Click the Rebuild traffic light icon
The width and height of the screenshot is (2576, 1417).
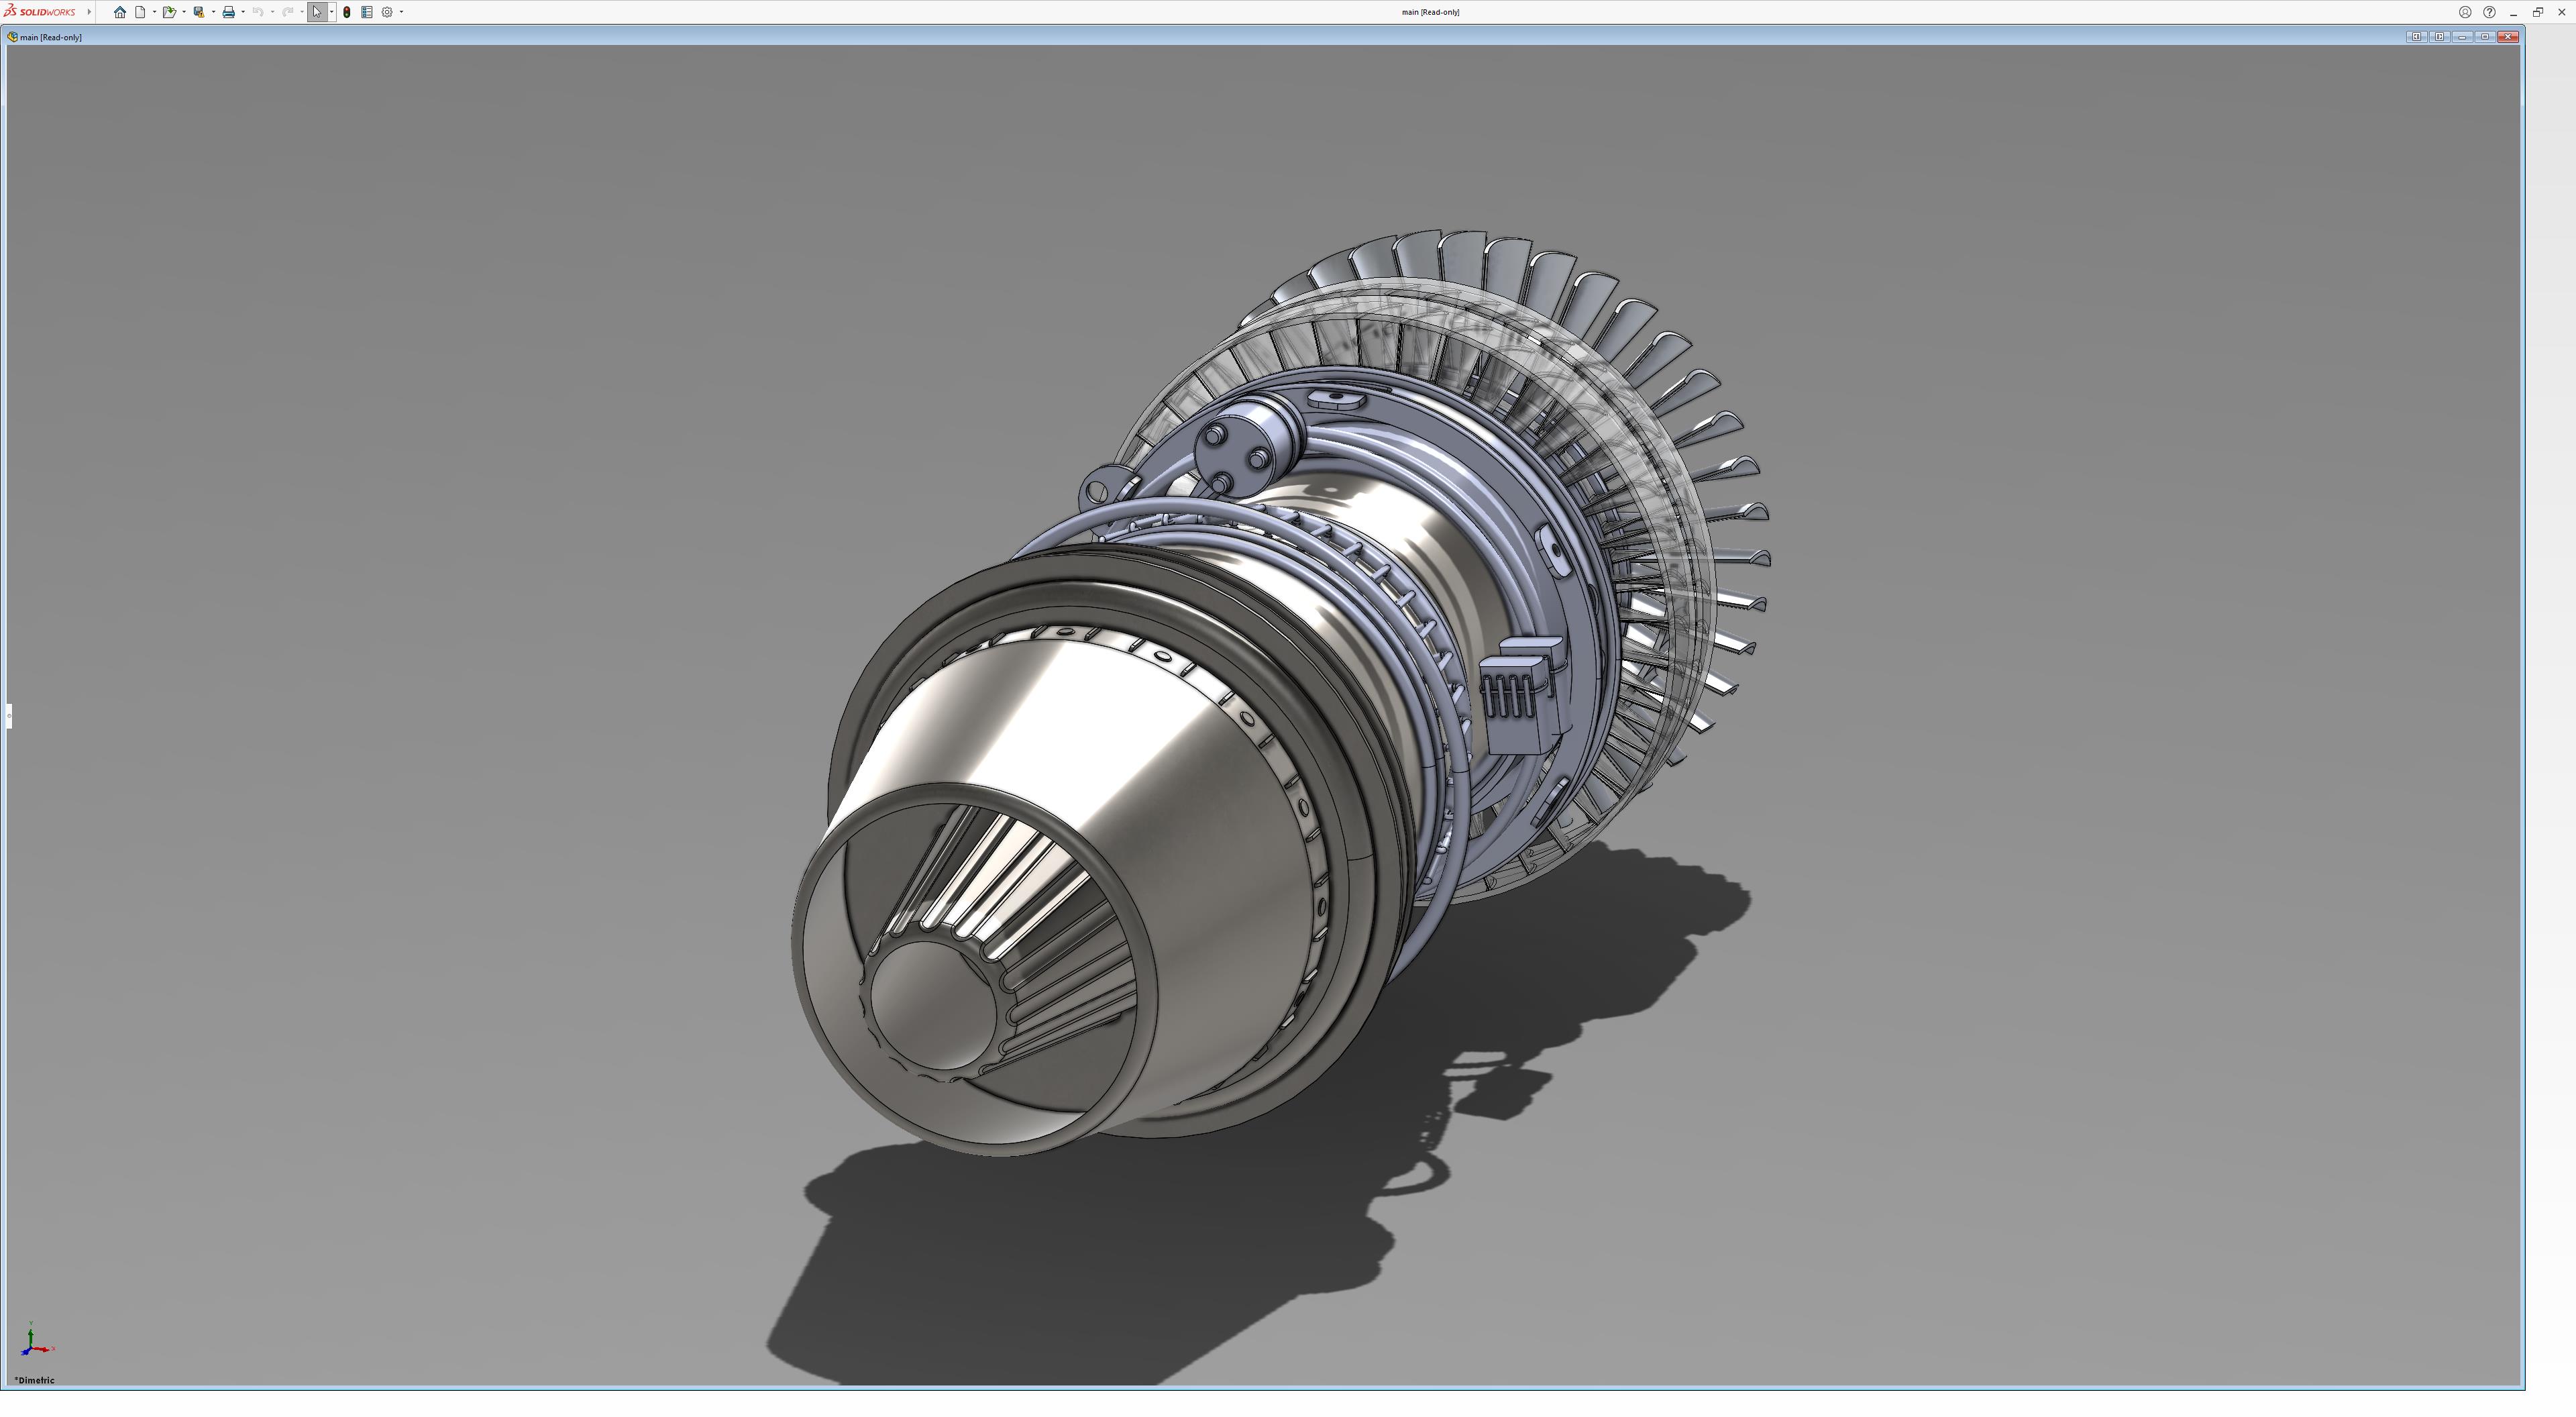(x=347, y=12)
